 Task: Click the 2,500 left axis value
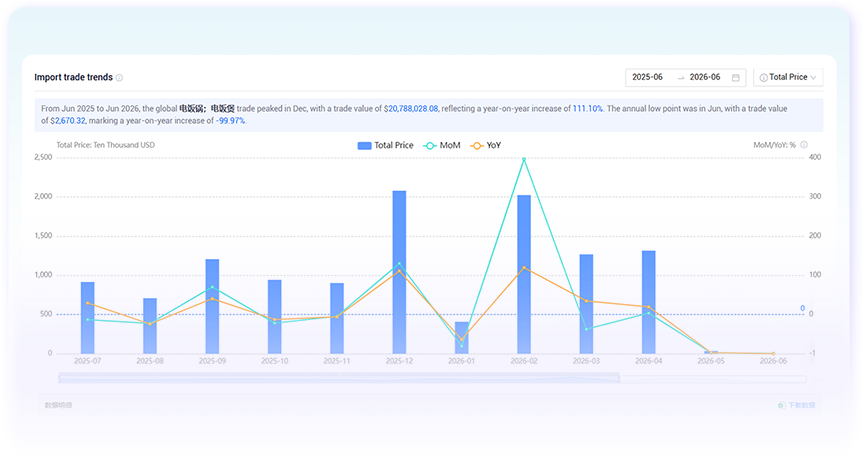click(x=43, y=157)
